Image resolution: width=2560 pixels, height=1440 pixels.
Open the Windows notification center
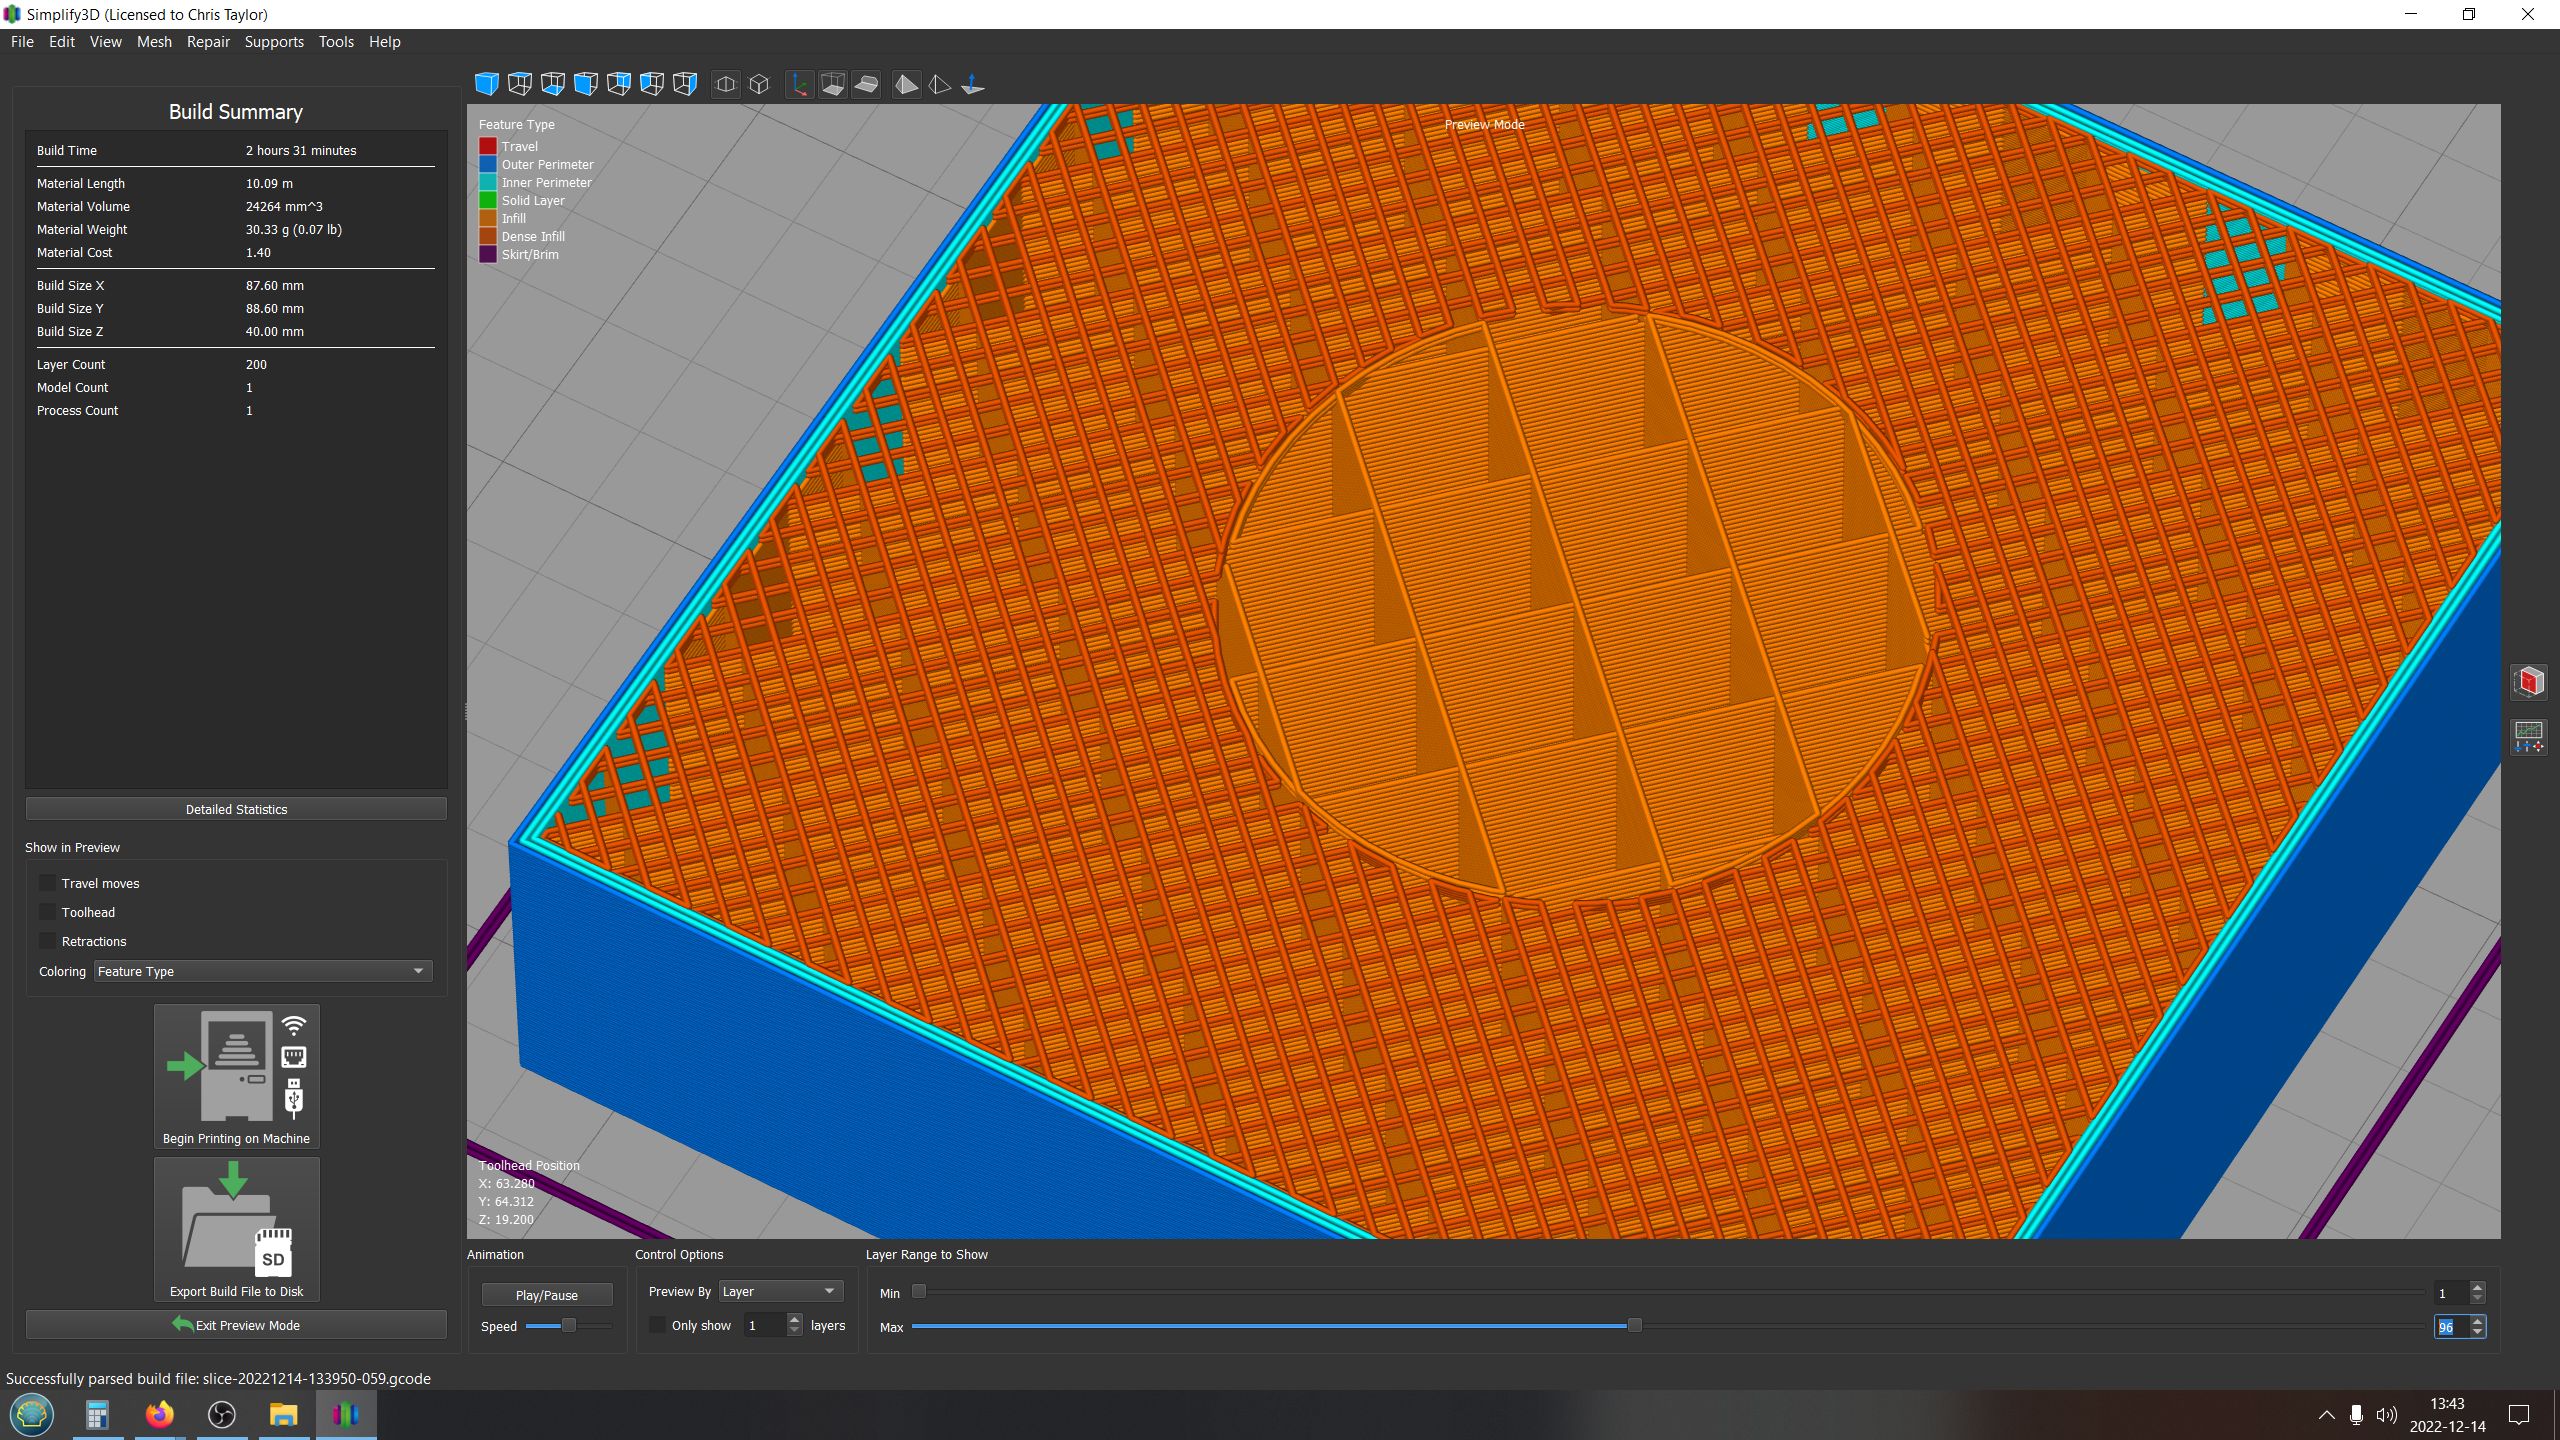2519,1415
